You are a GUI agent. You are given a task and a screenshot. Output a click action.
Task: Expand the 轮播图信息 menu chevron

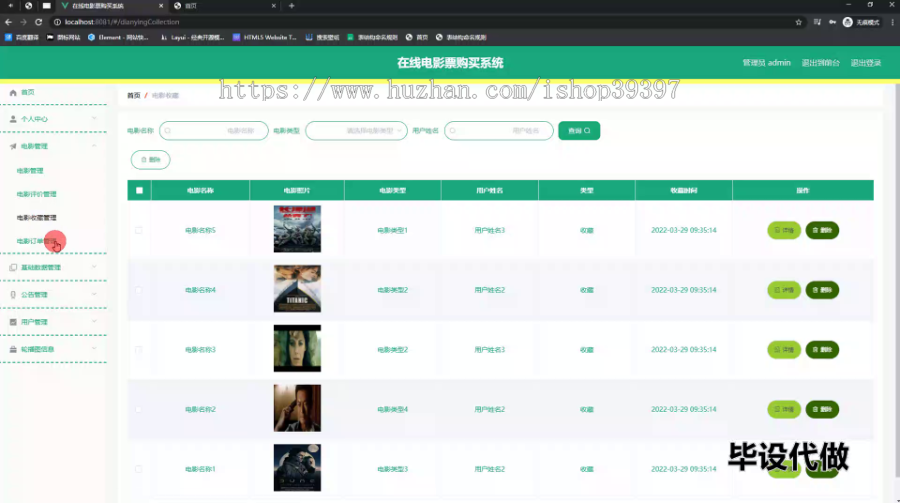94,349
